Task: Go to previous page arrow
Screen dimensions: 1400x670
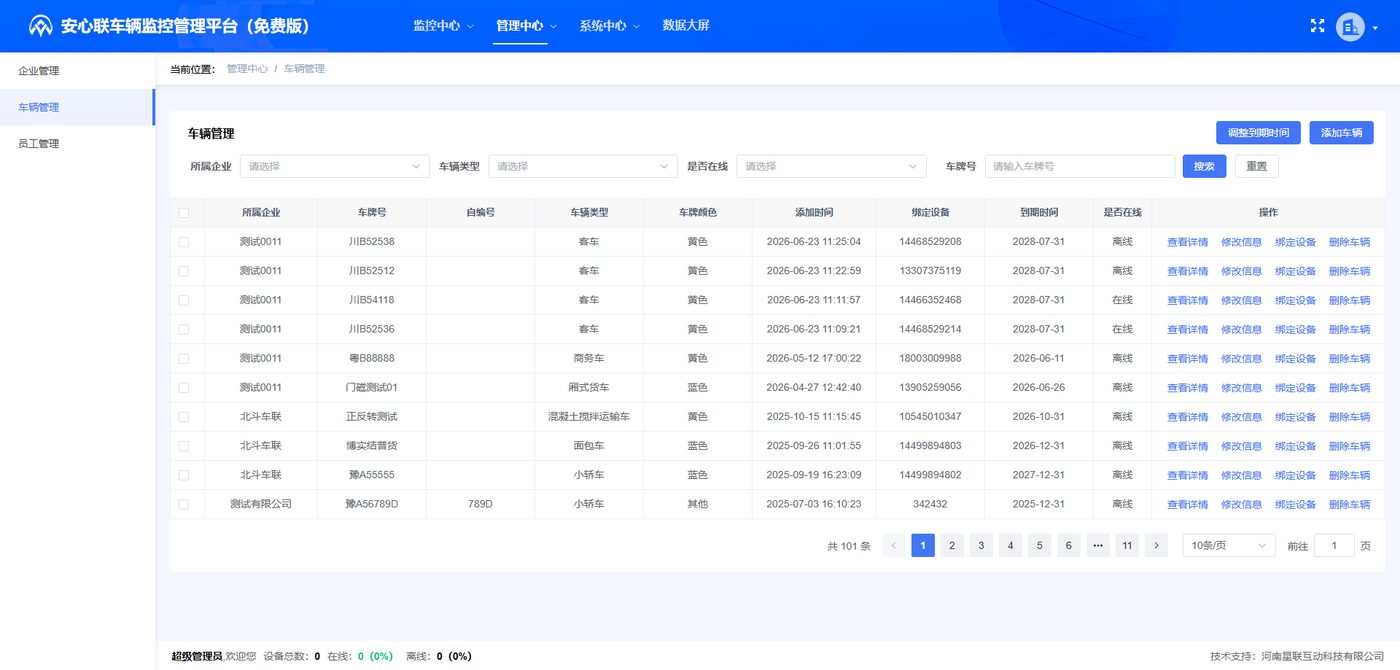Action: 894,545
